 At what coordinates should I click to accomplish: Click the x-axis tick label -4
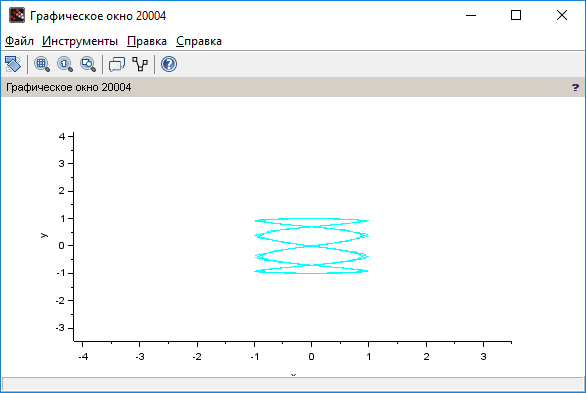pyautogui.click(x=83, y=357)
